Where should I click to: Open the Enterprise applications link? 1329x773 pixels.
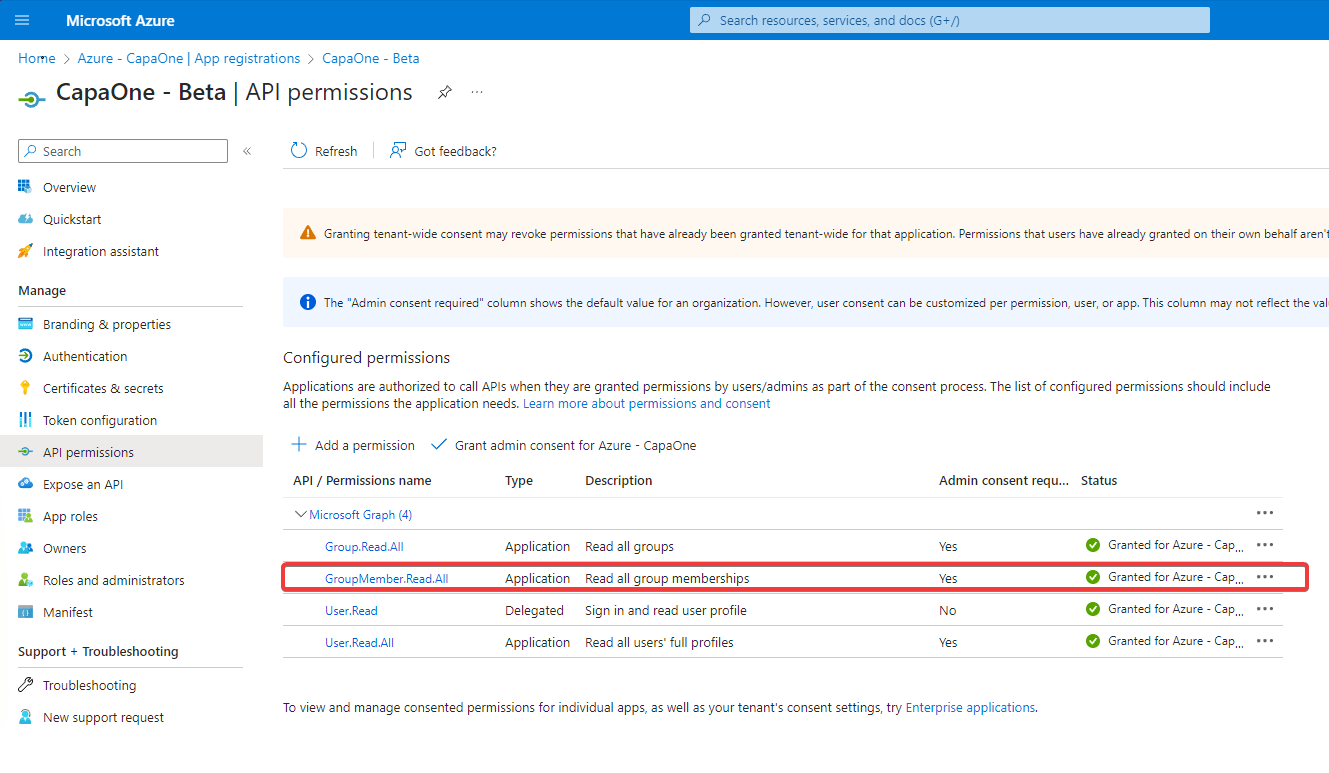coord(970,707)
